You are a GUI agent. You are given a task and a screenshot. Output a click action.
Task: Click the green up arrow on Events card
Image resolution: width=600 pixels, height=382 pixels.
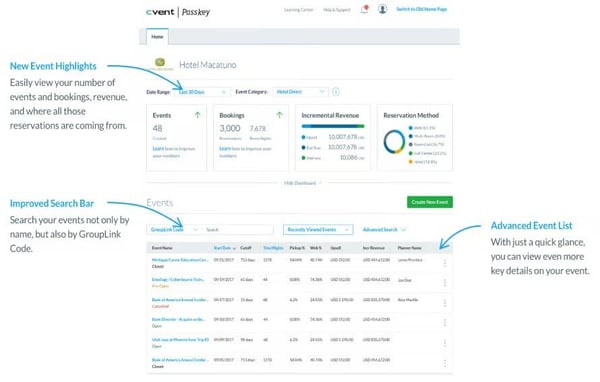tap(197, 115)
